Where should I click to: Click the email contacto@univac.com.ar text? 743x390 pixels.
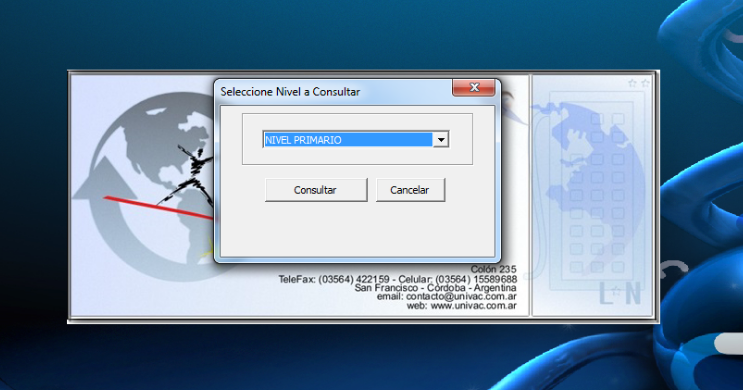coord(446,297)
